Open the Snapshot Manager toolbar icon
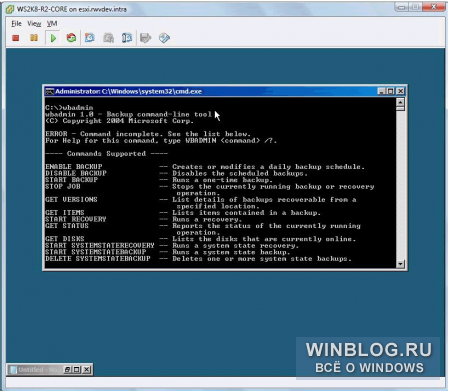 (x=127, y=38)
